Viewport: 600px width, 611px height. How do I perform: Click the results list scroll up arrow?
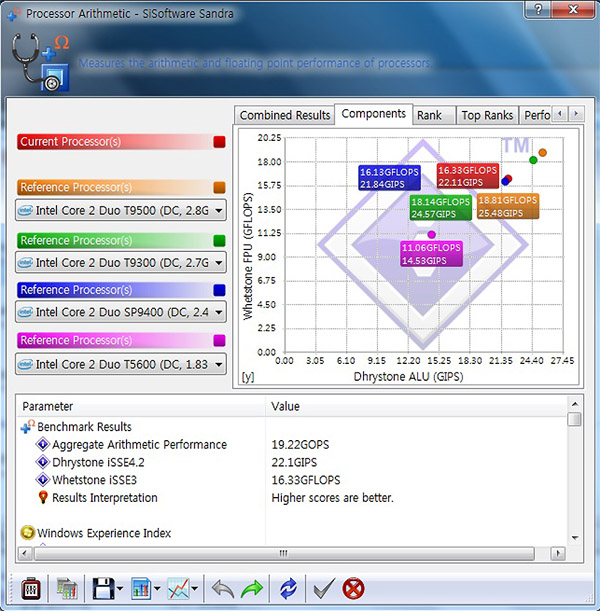[x=575, y=404]
